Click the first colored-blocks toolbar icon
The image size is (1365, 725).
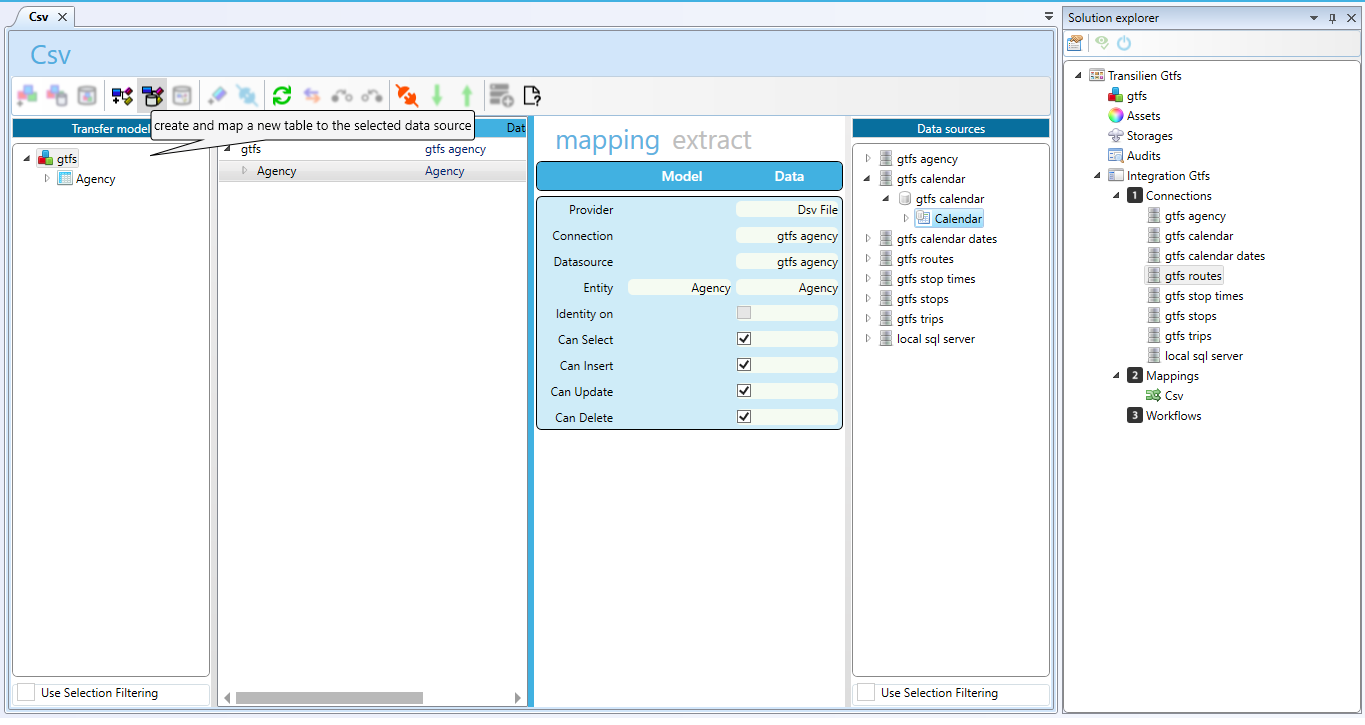click(27, 95)
